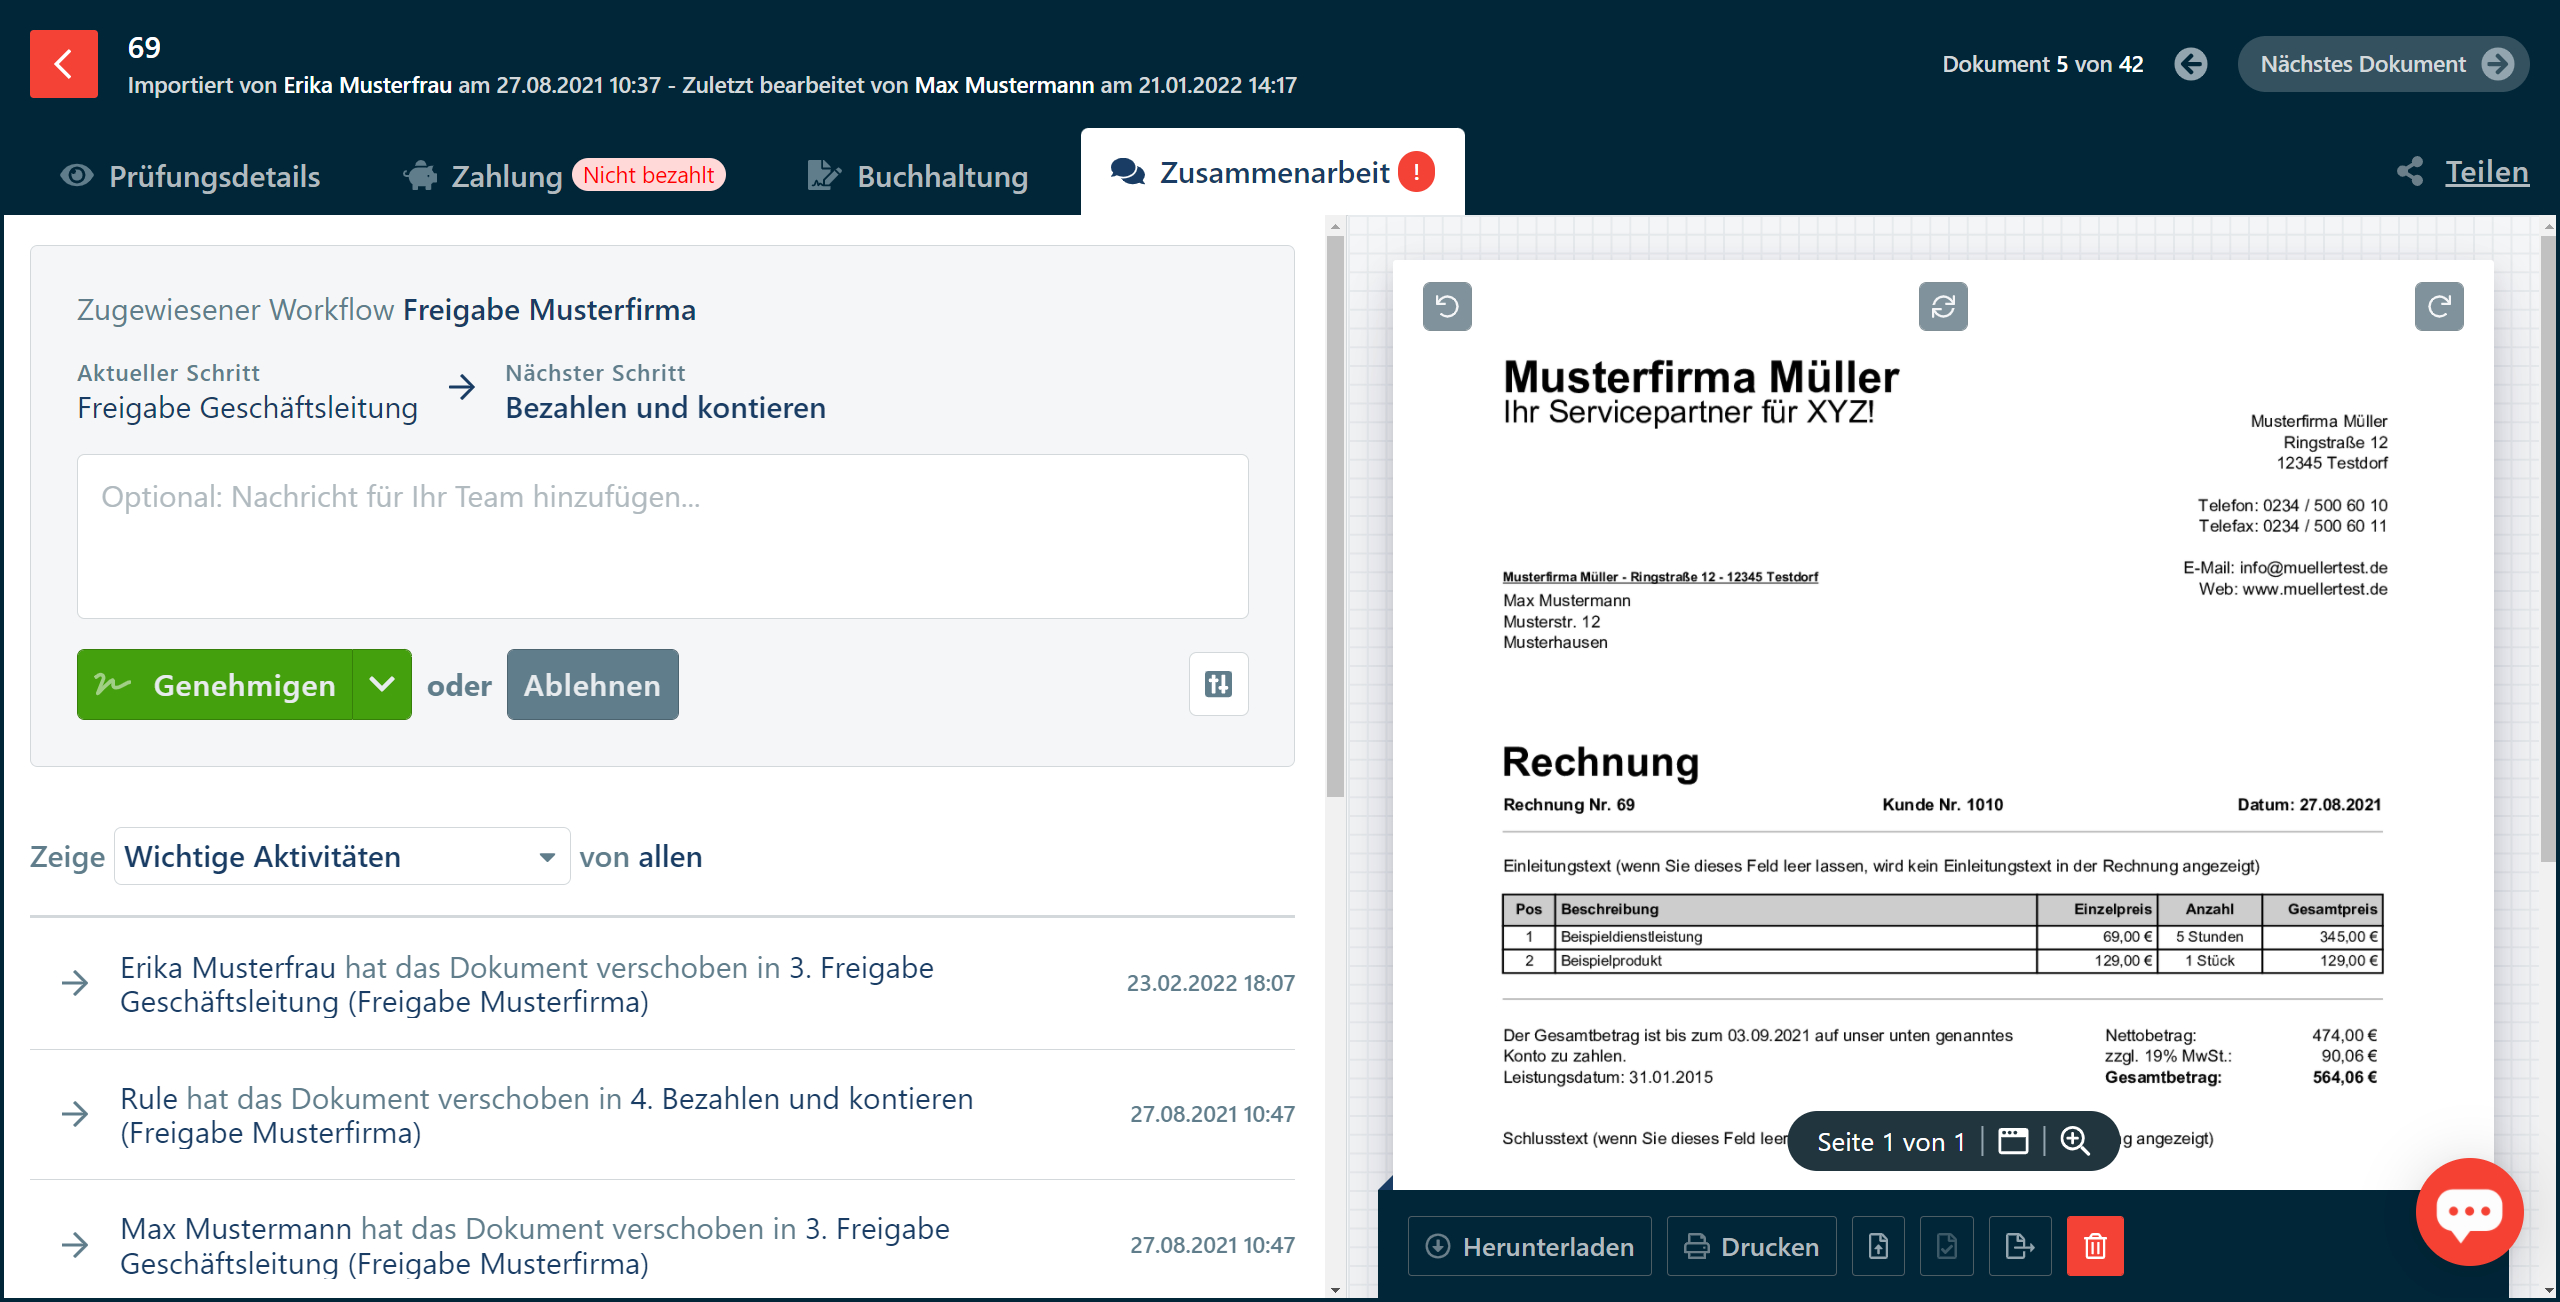Toggle workflow settings sliders button
The width and height of the screenshot is (2560, 1302).
click(1218, 684)
